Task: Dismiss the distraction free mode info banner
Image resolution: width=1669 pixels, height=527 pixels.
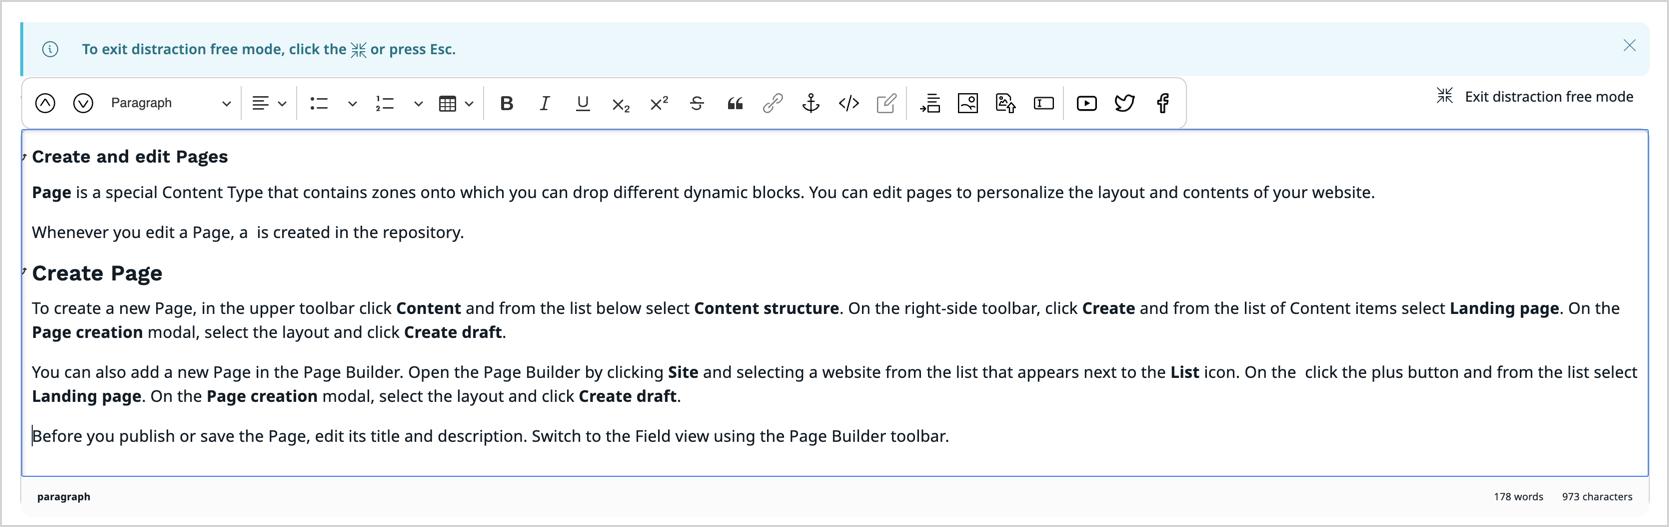Action: coord(1629,46)
